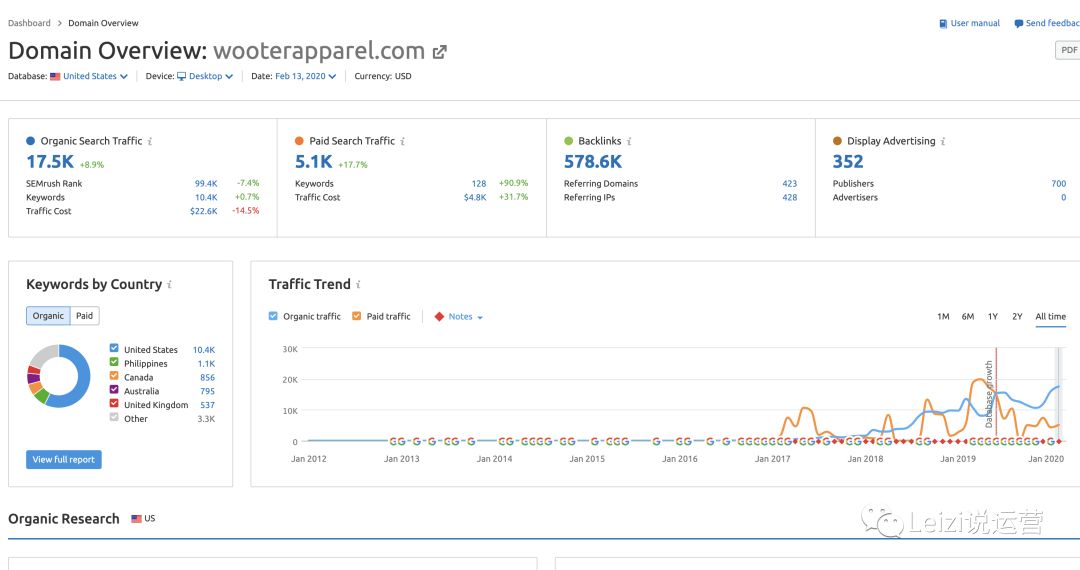Click info icon next to Display Advertising

[x=943, y=141]
